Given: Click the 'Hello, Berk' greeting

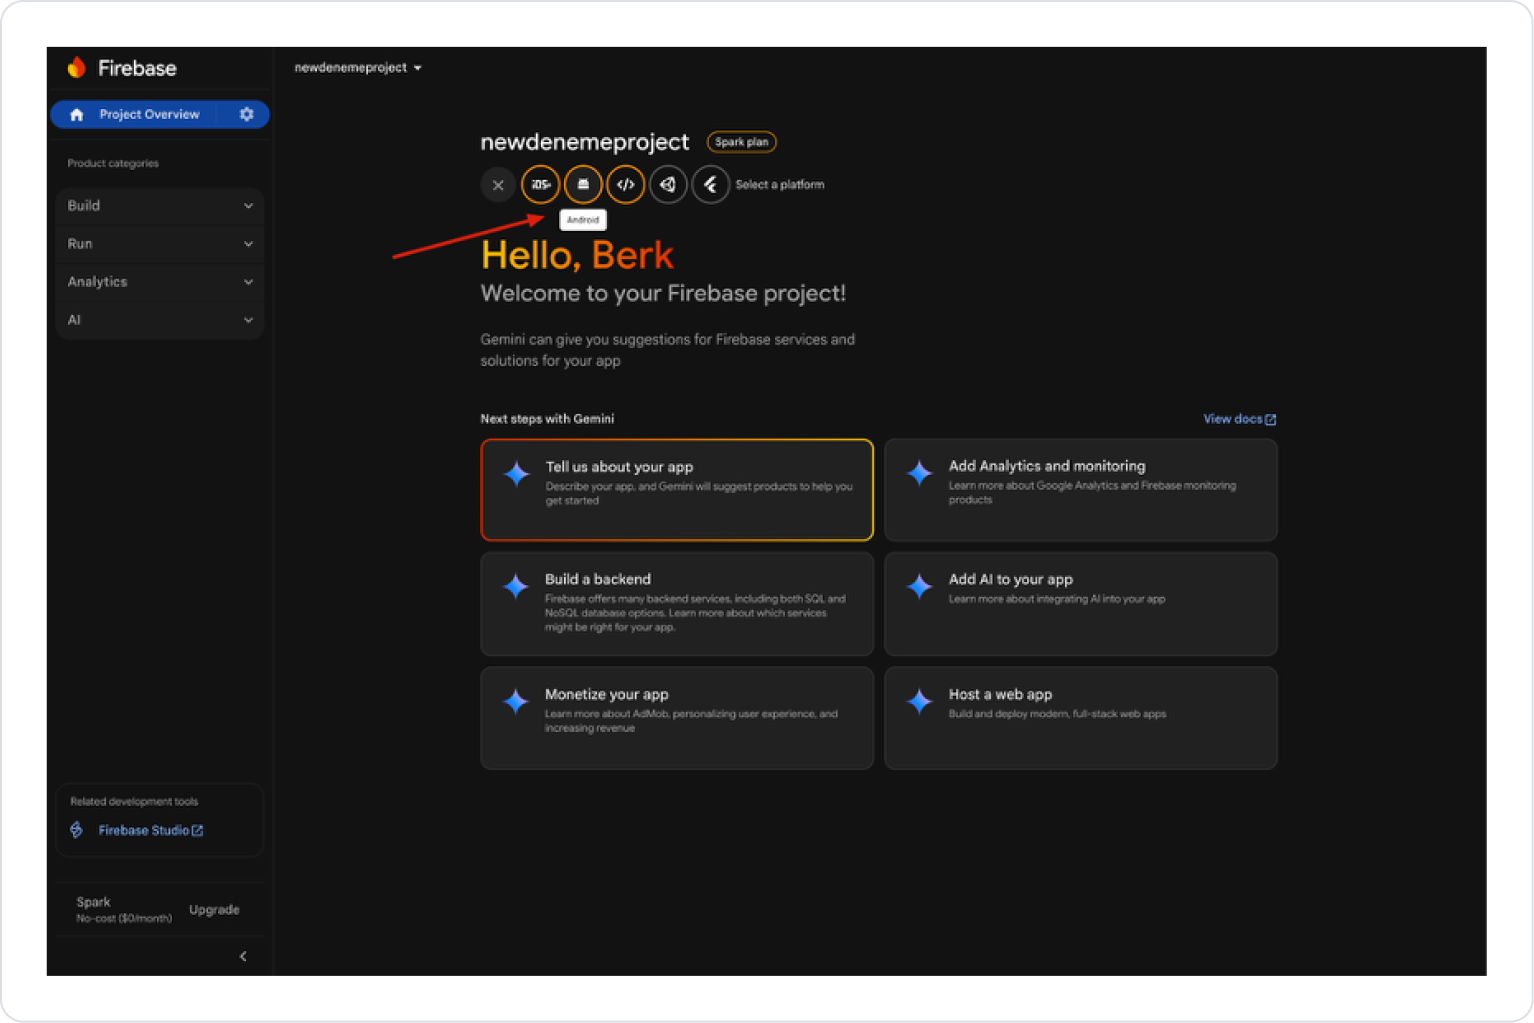Looking at the screenshot, I should (x=577, y=255).
